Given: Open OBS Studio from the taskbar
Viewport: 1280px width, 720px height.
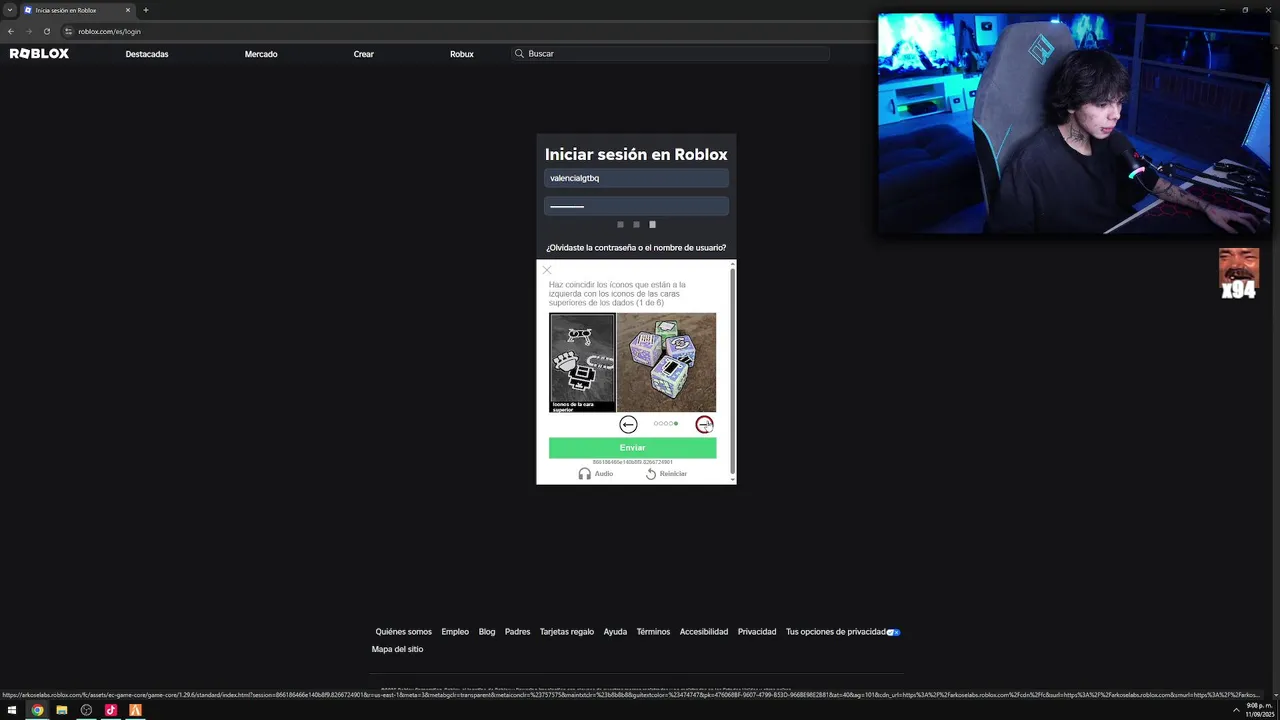Looking at the screenshot, I should 86,710.
